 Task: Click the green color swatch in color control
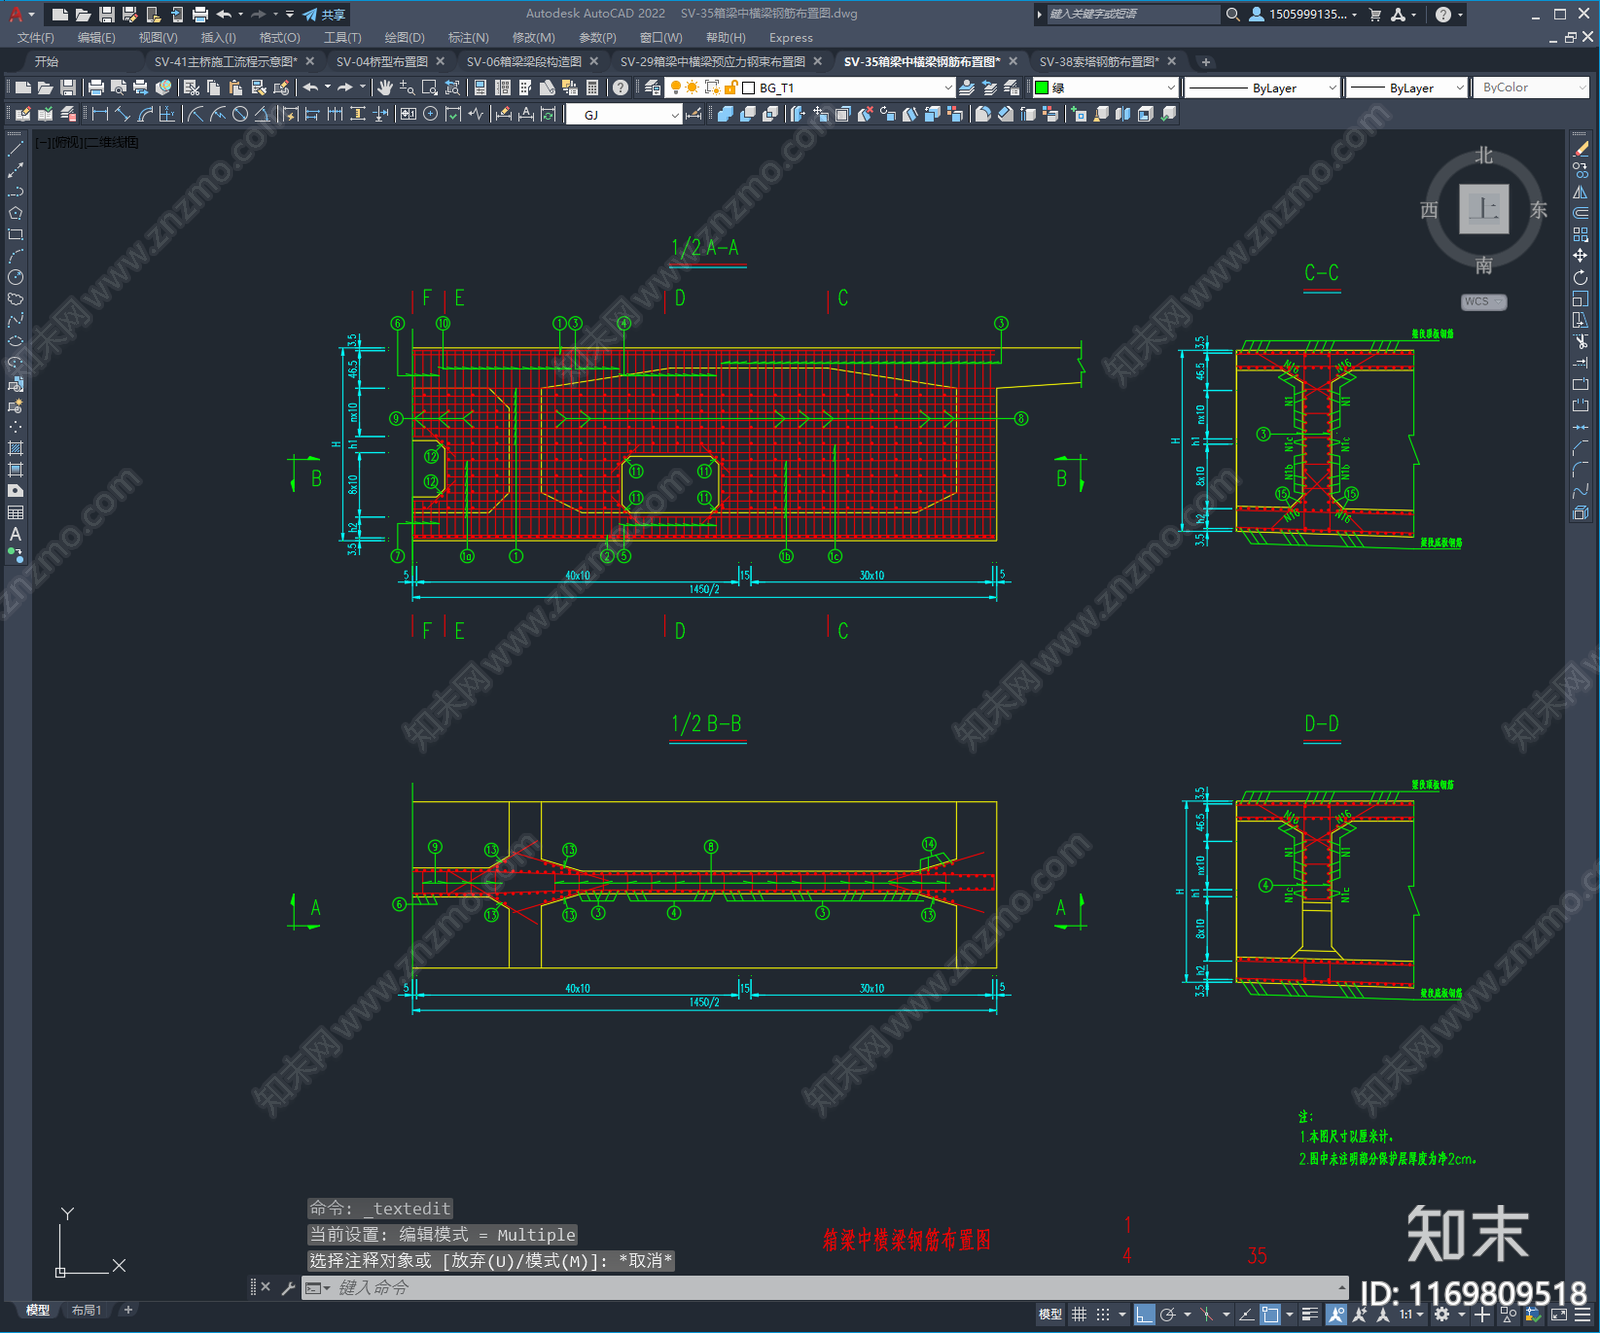[x=1041, y=88]
